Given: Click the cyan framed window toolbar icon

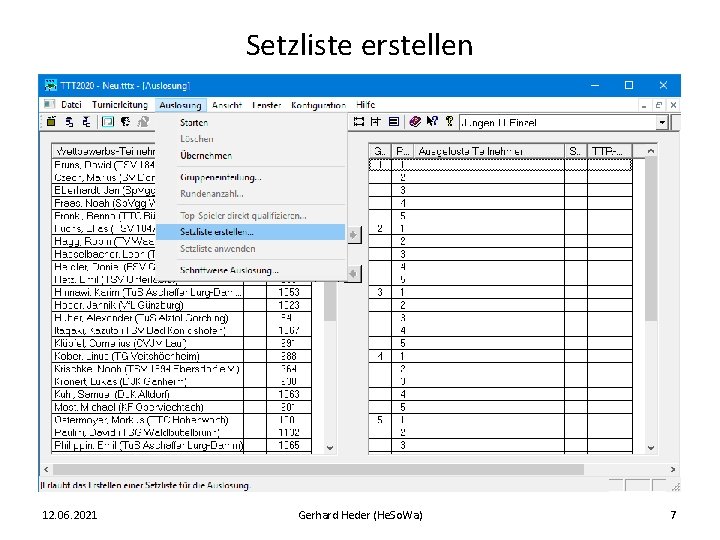Looking at the screenshot, I should coord(107,122).
